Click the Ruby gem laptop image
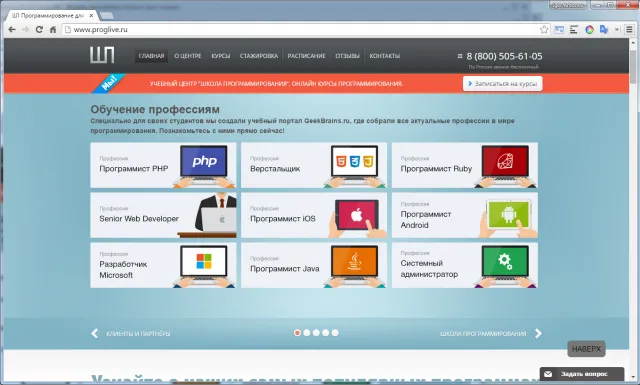This screenshot has width=640, height=385. 505,166
